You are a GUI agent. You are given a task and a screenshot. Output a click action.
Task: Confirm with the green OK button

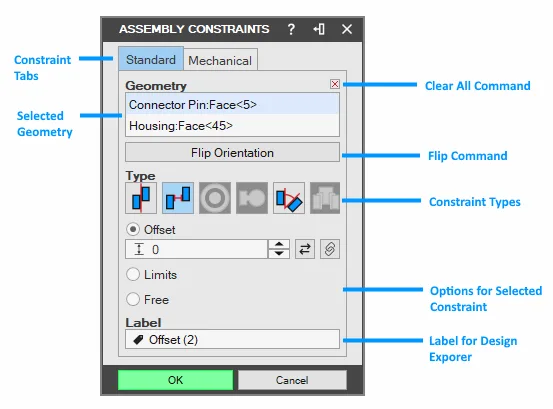[x=175, y=380]
